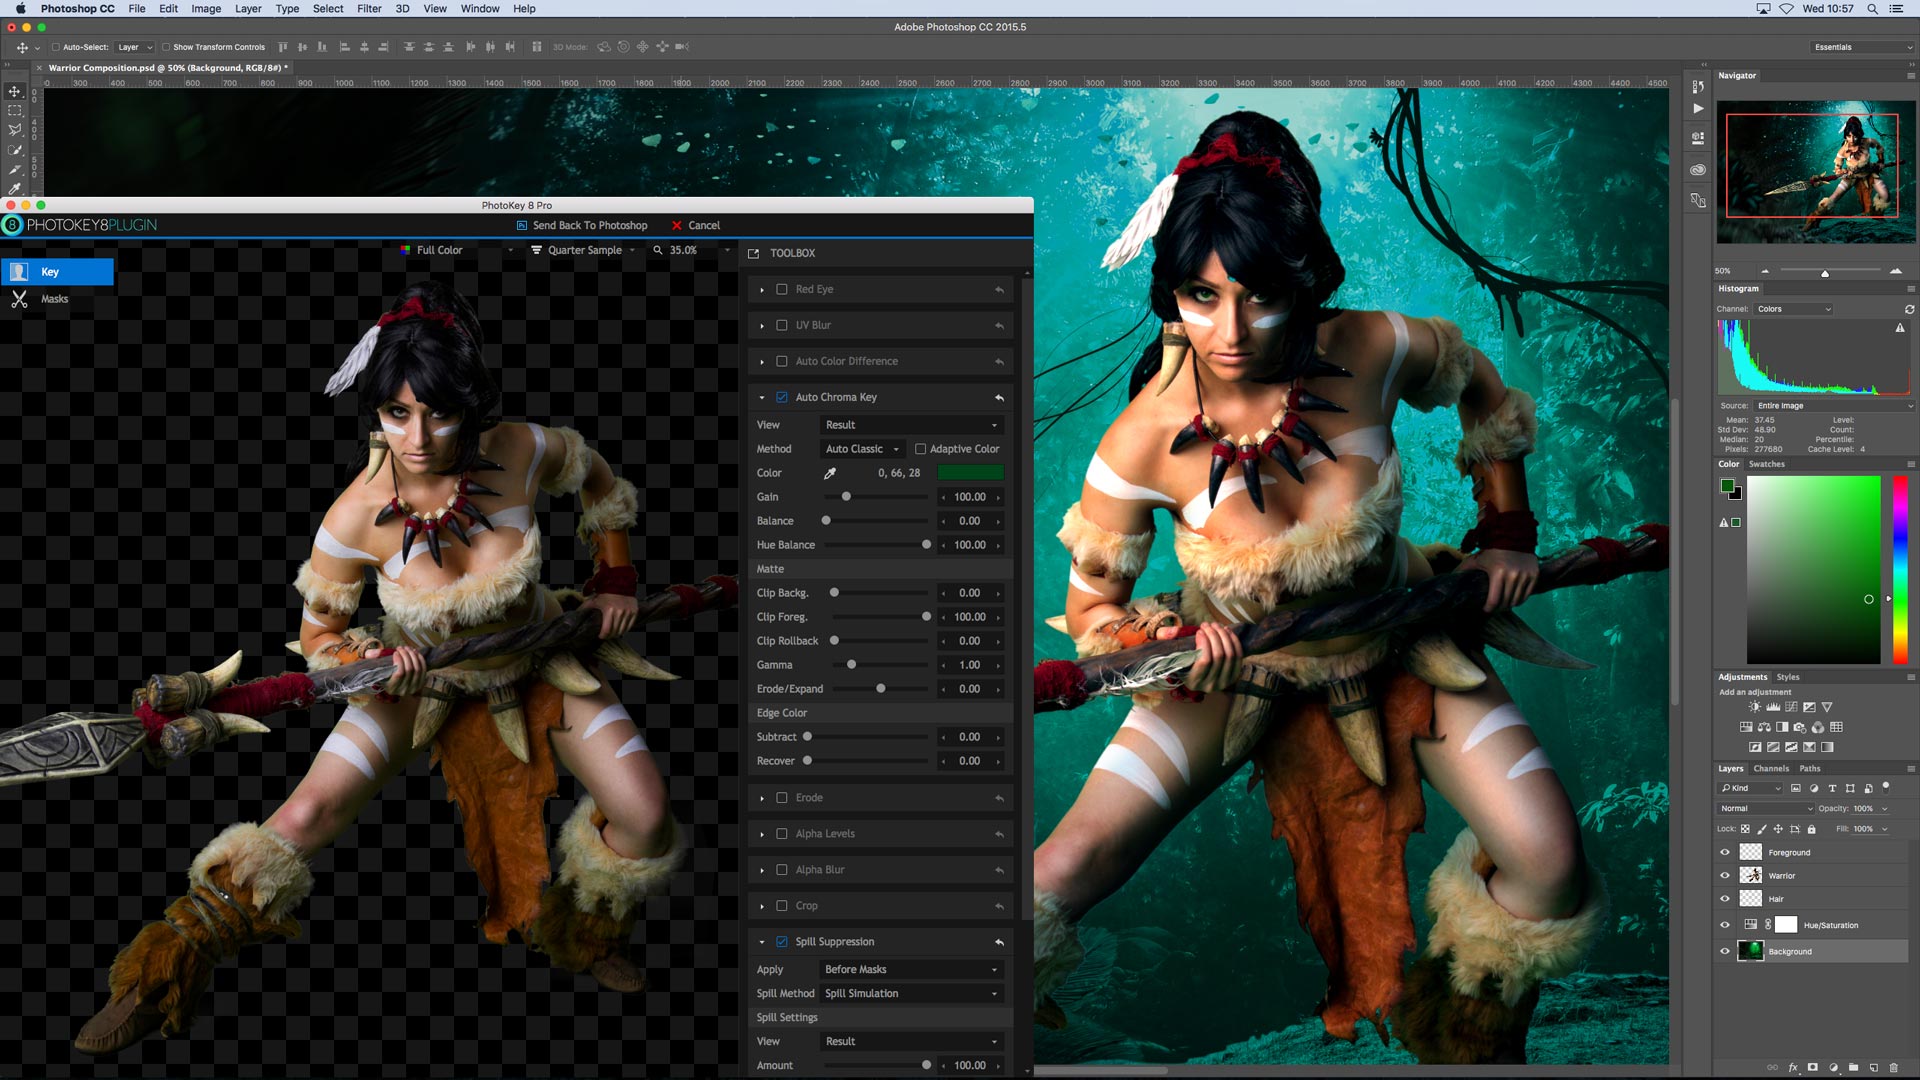
Task: Click the green key color swatch
Action: [x=970, y=473]
